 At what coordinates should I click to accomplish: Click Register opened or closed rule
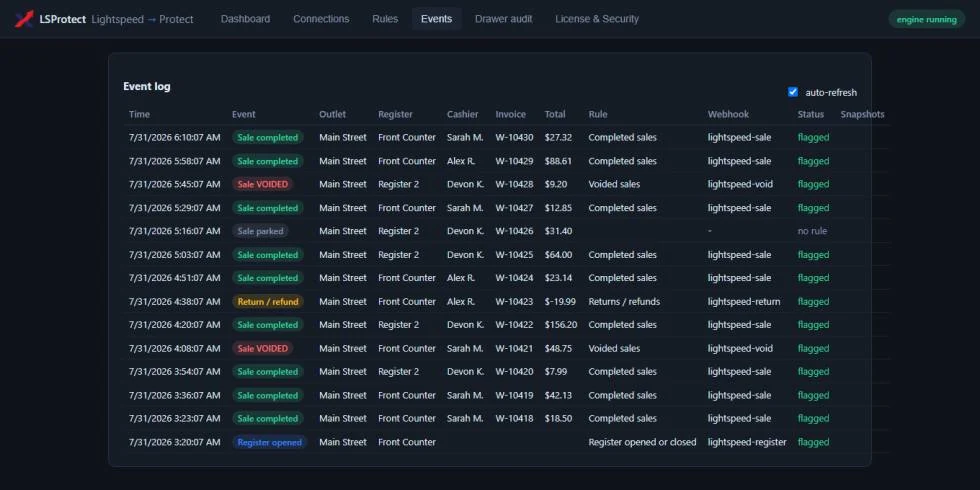(642, 442)
